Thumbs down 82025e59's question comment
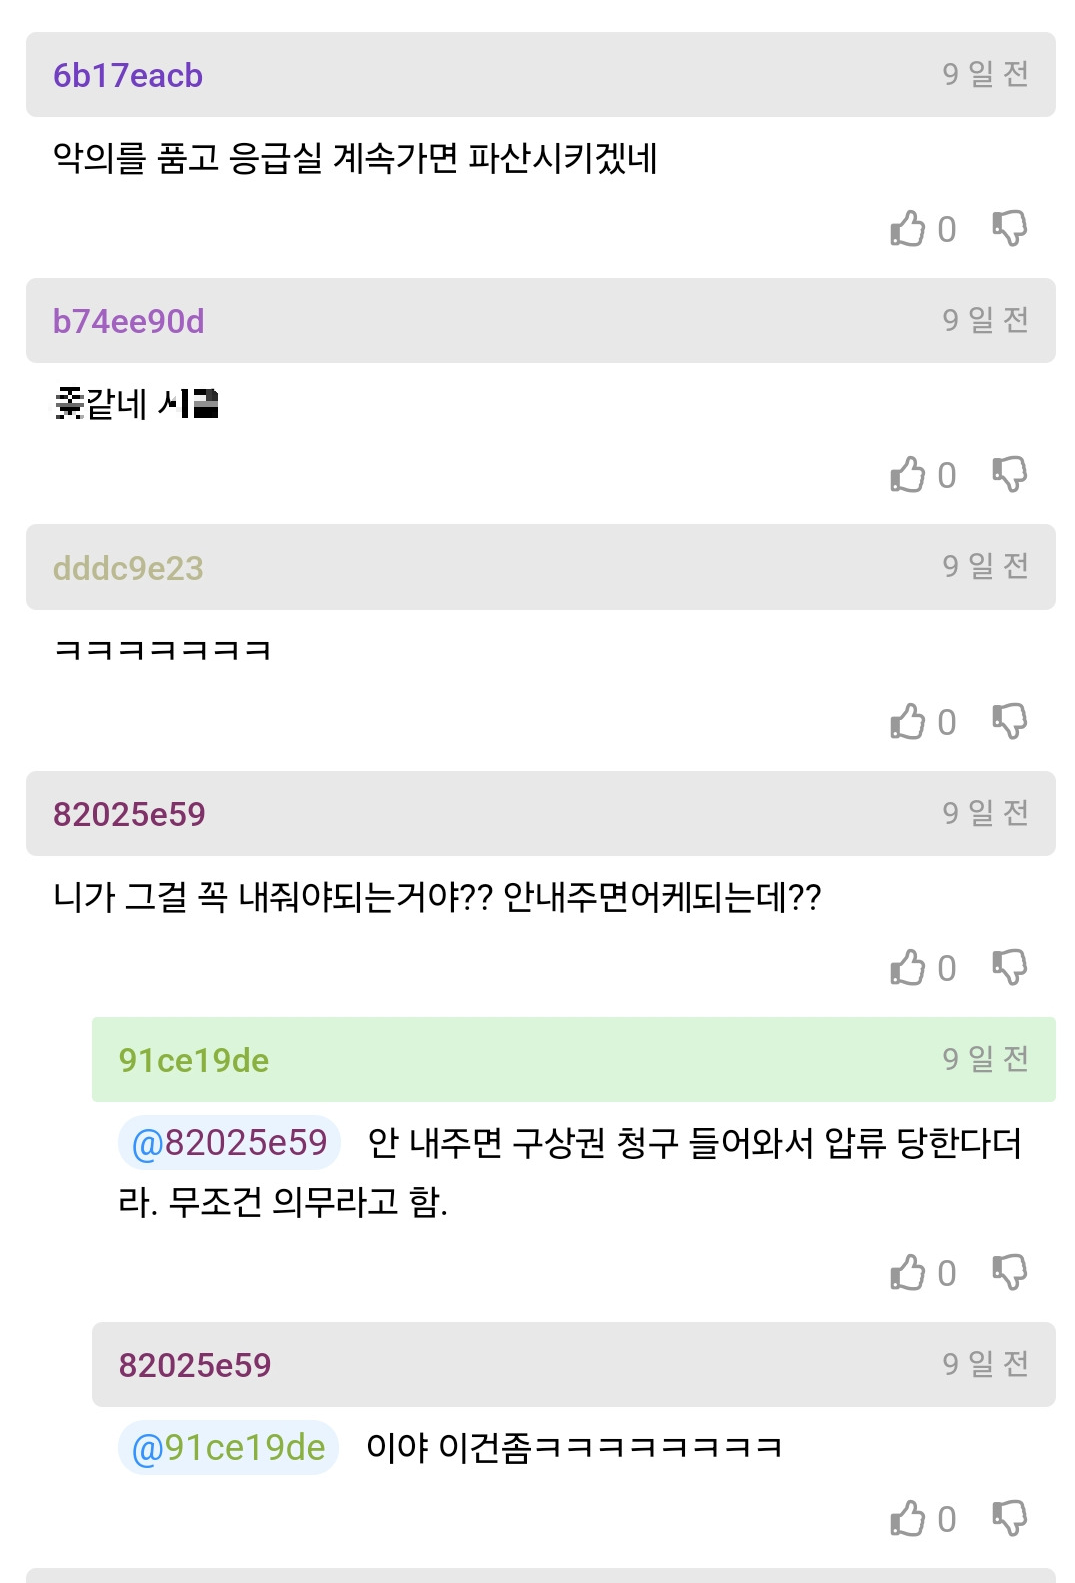This screenshot has width=1075, height=1583. pyautogui.click(x=1009, y=967)
